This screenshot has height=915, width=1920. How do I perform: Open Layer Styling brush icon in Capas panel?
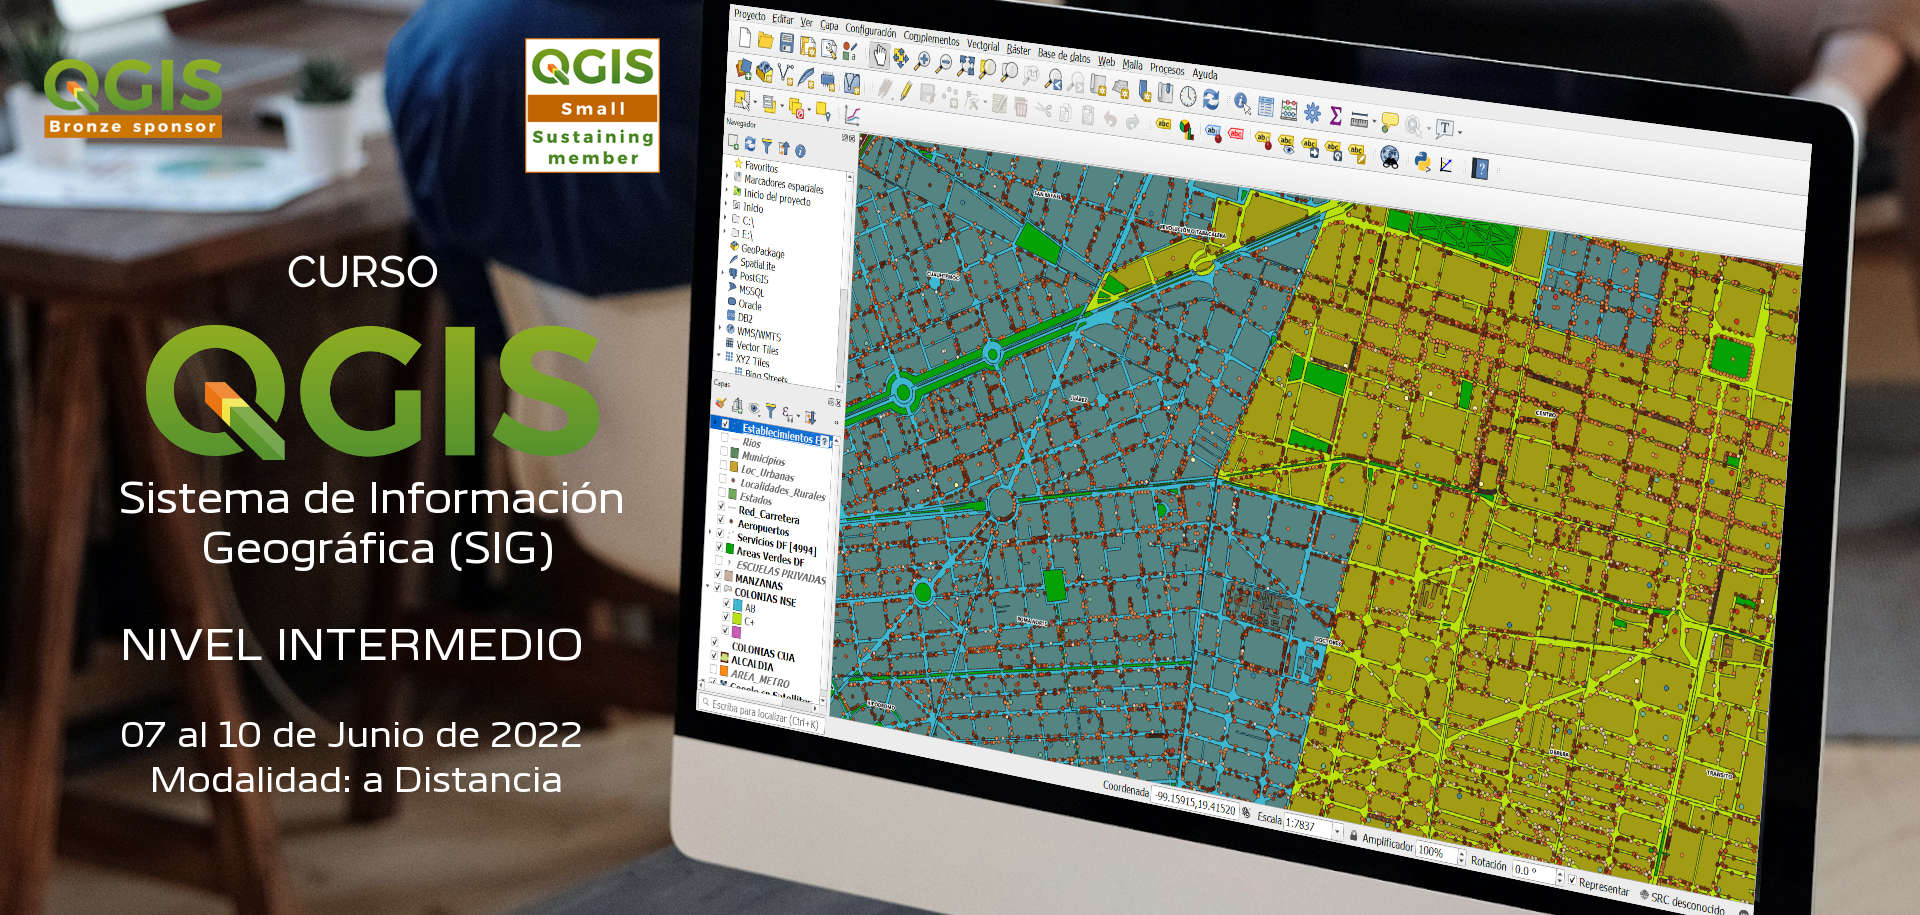pyautogui.click(x=720, y=402)
